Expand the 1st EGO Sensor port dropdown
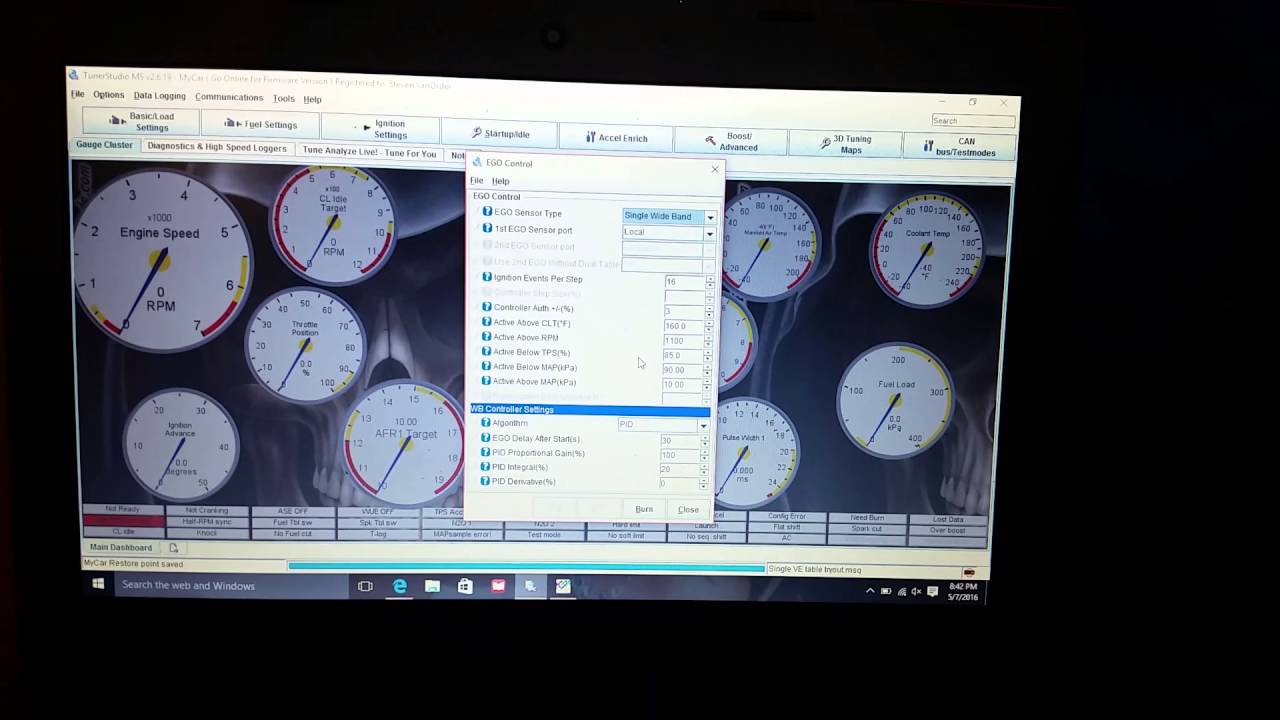This screenshot has width=1280, height=720. (710, 234)
